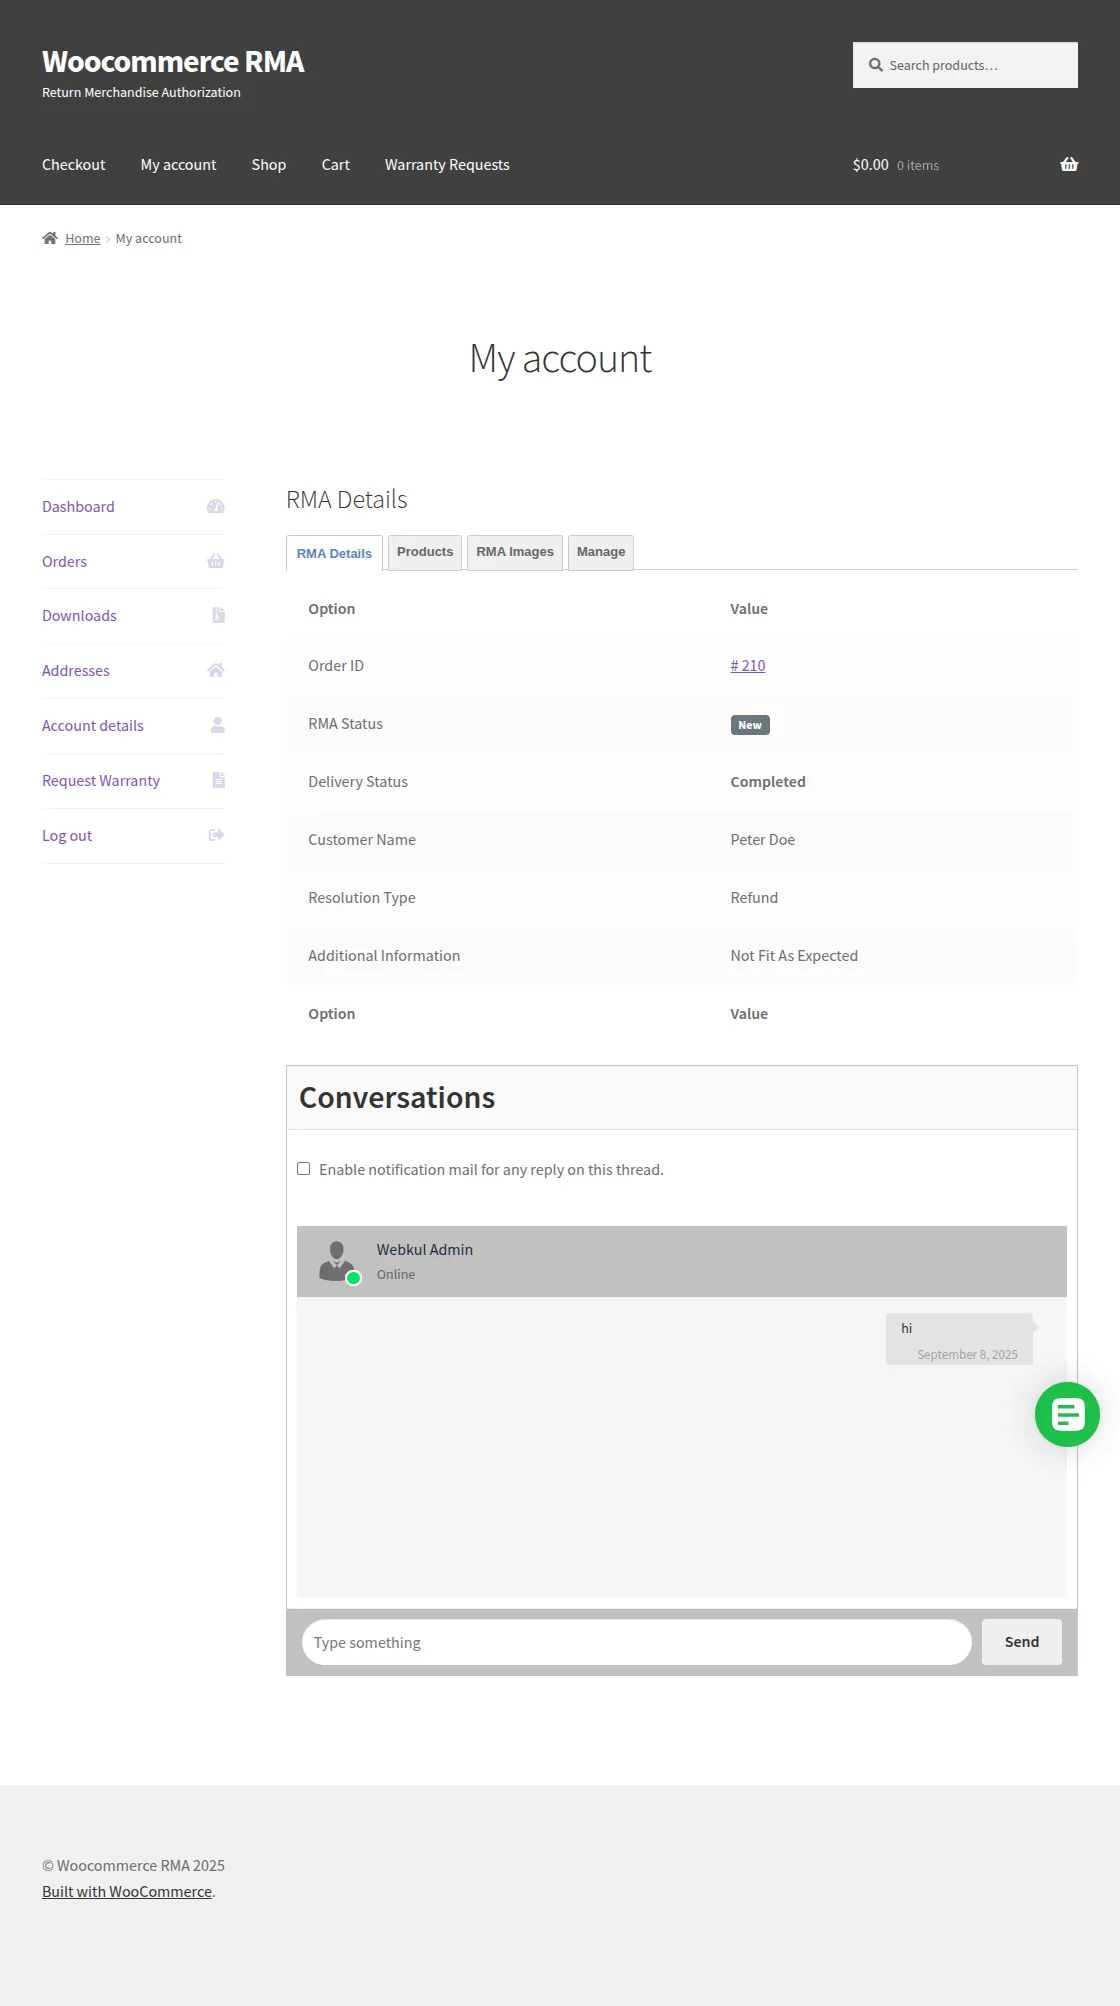Viewport: 1120px width, 2006px height.
Task: Click the September 8, 2025 timestamp
Action: [x=967, y=1355]
